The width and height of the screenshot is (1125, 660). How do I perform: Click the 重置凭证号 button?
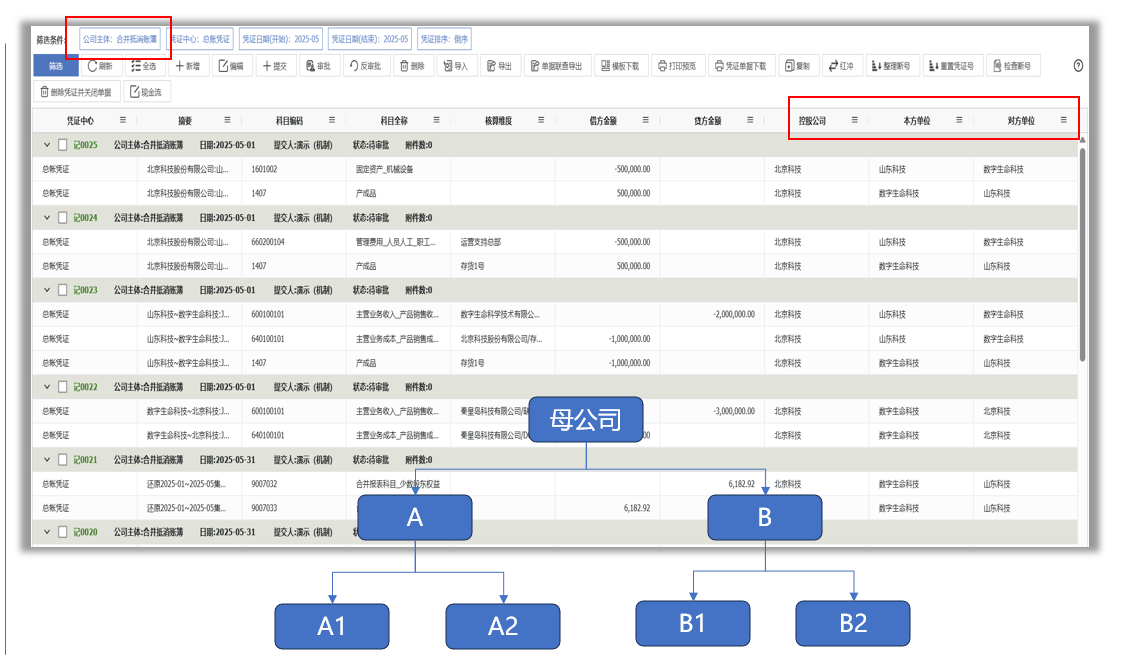pyautogui.click(x=951, y=66)
